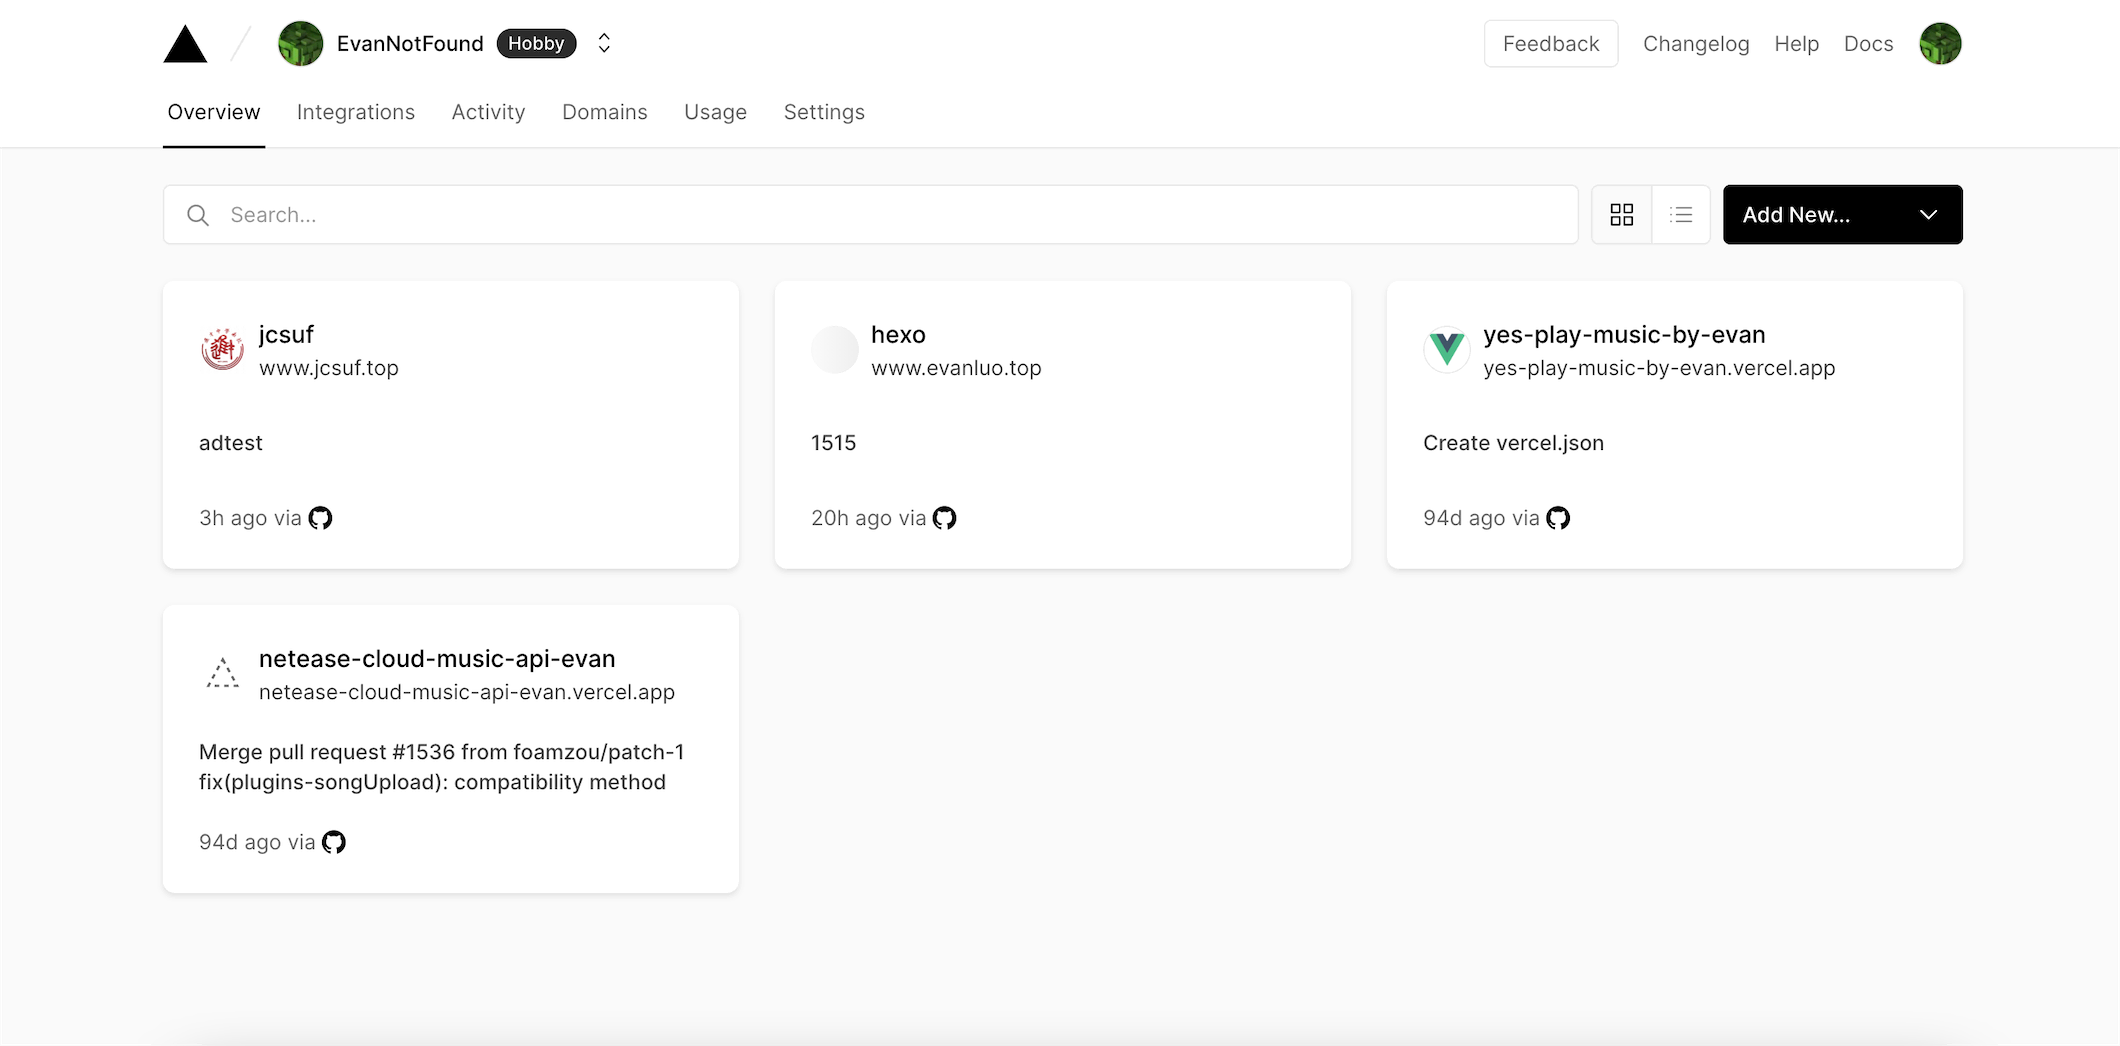Click the Vue logo on yes-play-music card
2120x1046 pixels.
tap(1446, 349)
